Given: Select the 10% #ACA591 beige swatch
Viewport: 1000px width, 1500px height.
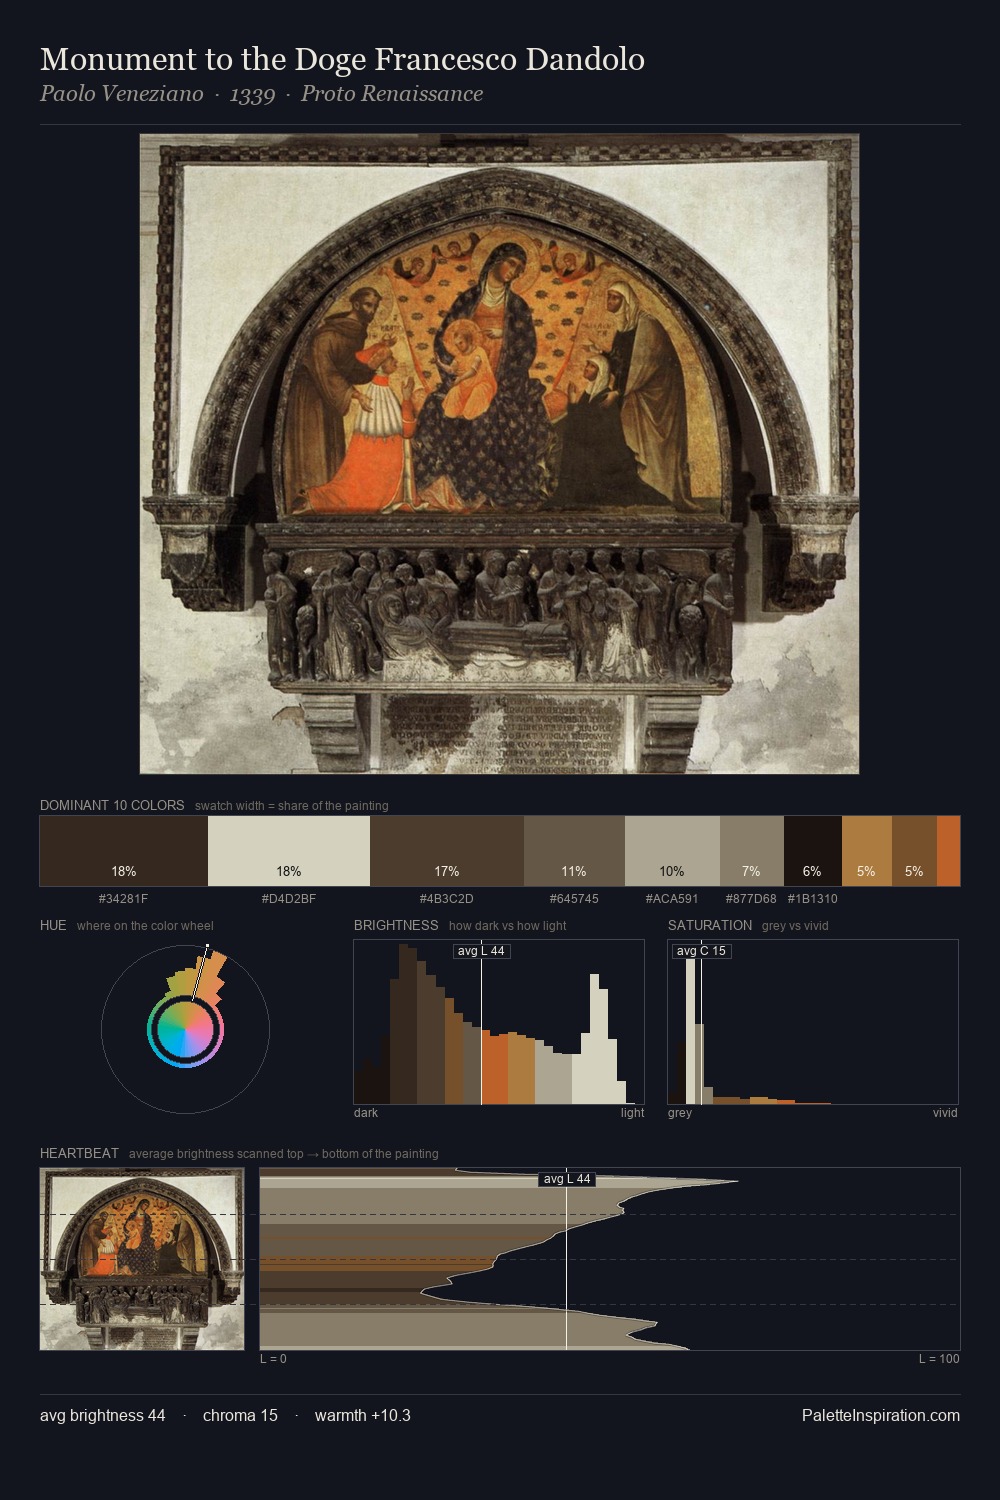Looking at the screenshot, I should (672, 851).
